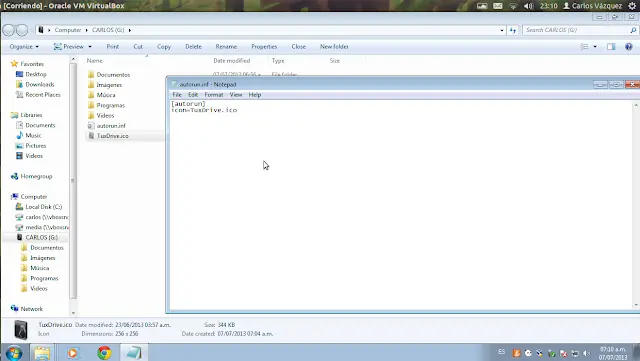The width and height of the screenshot is (640, 361).
Task: Toggle the preview pane icon
Action: pos(611,47)
